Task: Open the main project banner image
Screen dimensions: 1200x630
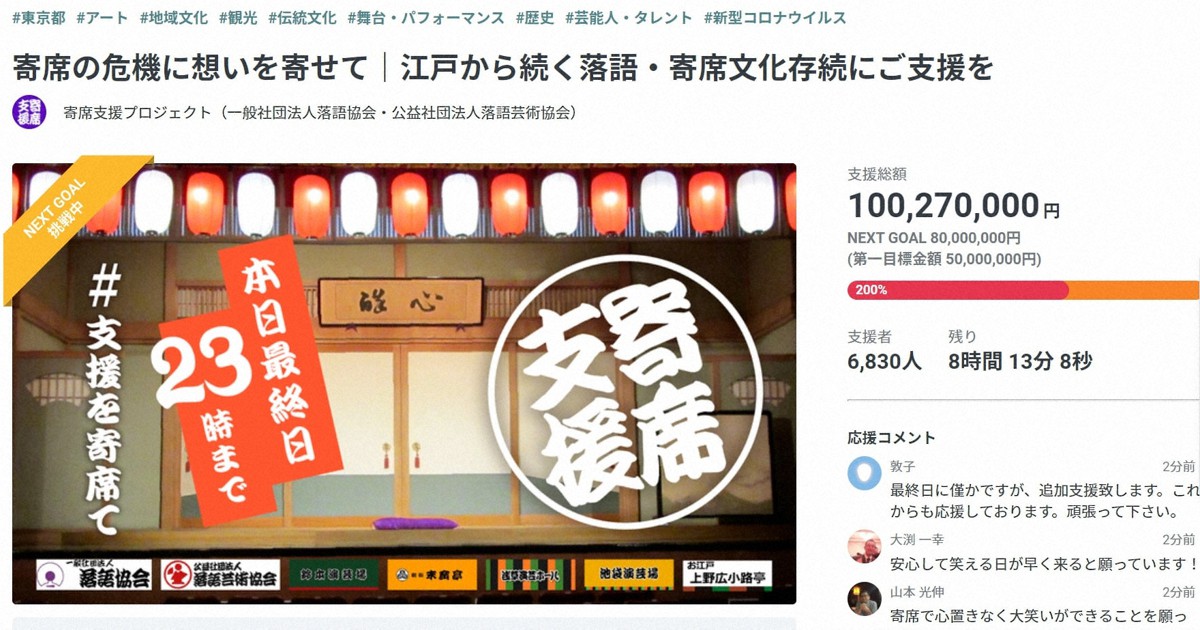Action: [x=404, y=384]
